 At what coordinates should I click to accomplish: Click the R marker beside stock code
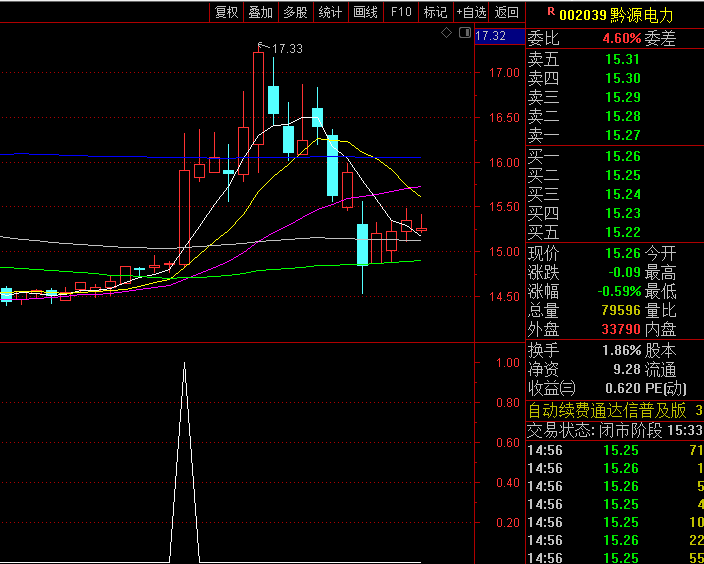pos(551,12)
